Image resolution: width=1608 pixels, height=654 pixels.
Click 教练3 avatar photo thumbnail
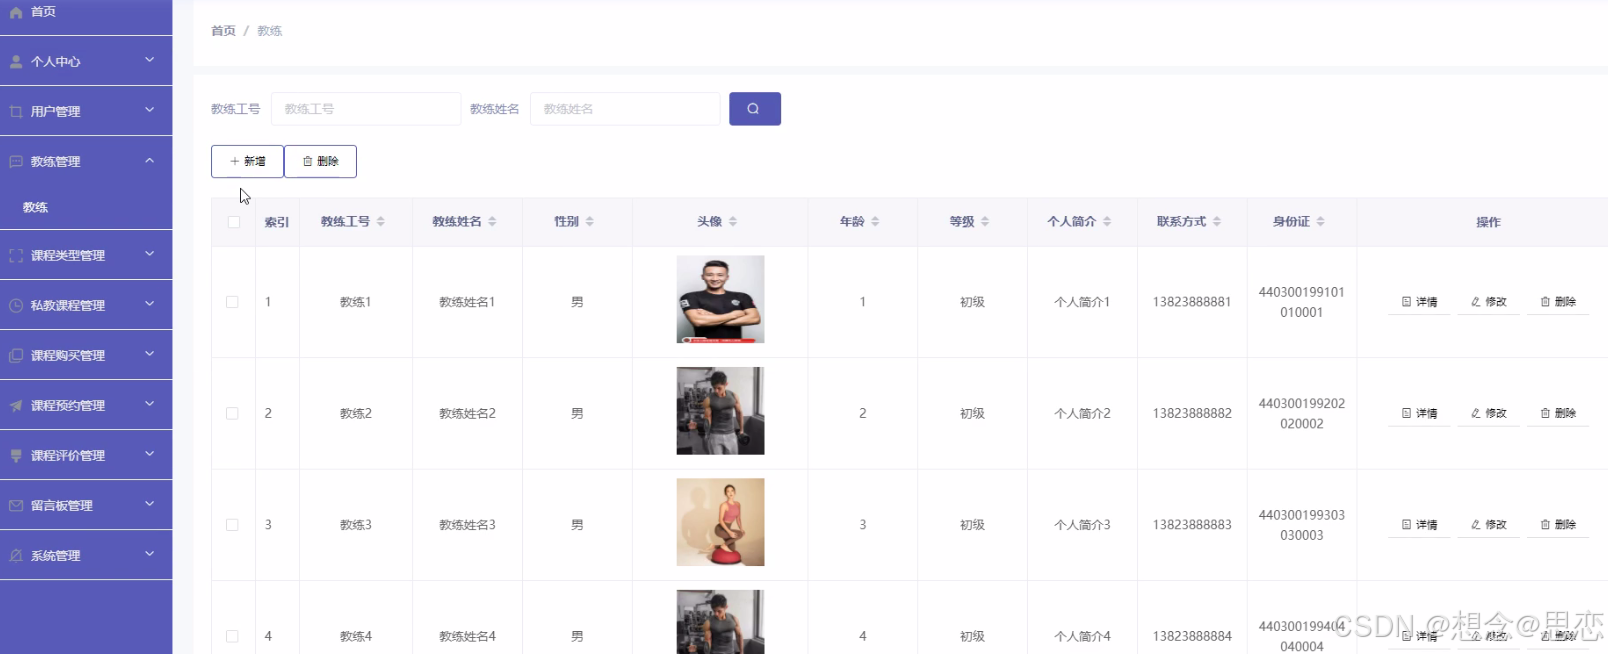point(720,522)
